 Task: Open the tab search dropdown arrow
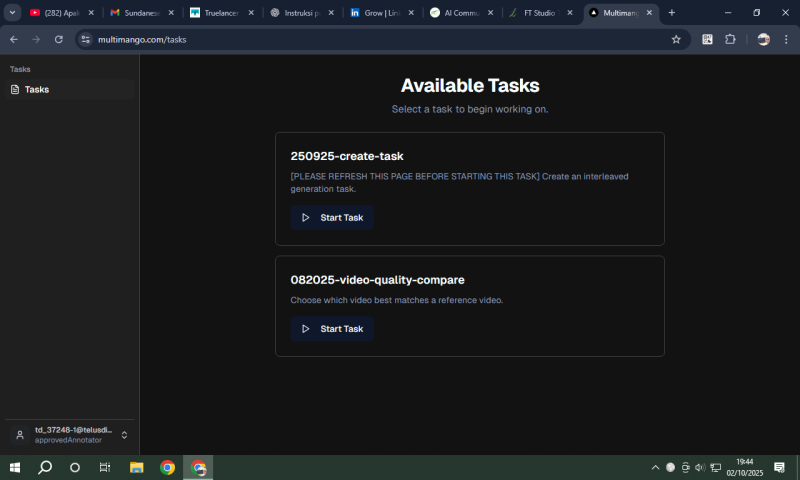13,13
